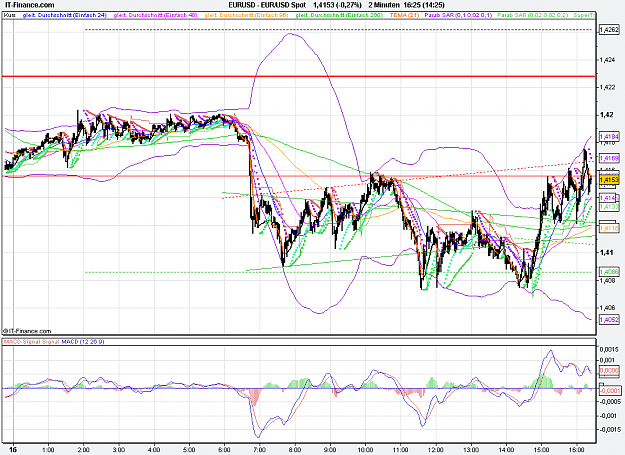
Task: Click the 4:00 time axis label
Action: pyautogui.click(x=154, y=450)
